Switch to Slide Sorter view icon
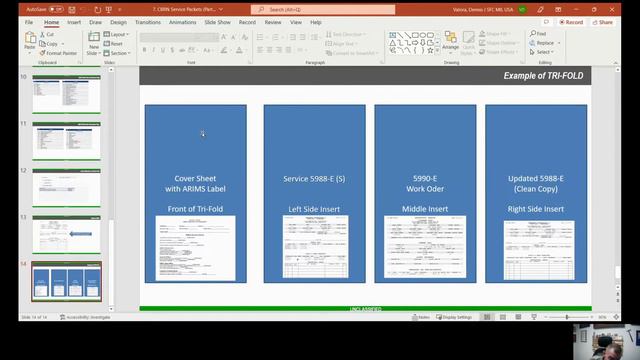Image resolution: width=640 pixels, height=360 pixels. click(502, 317)
